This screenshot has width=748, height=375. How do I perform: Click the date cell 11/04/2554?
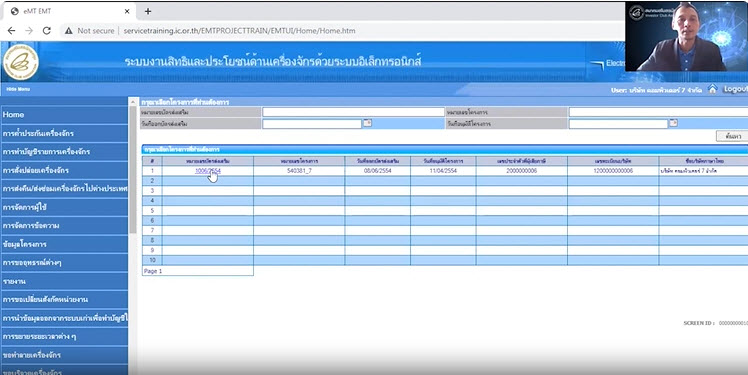443,171
